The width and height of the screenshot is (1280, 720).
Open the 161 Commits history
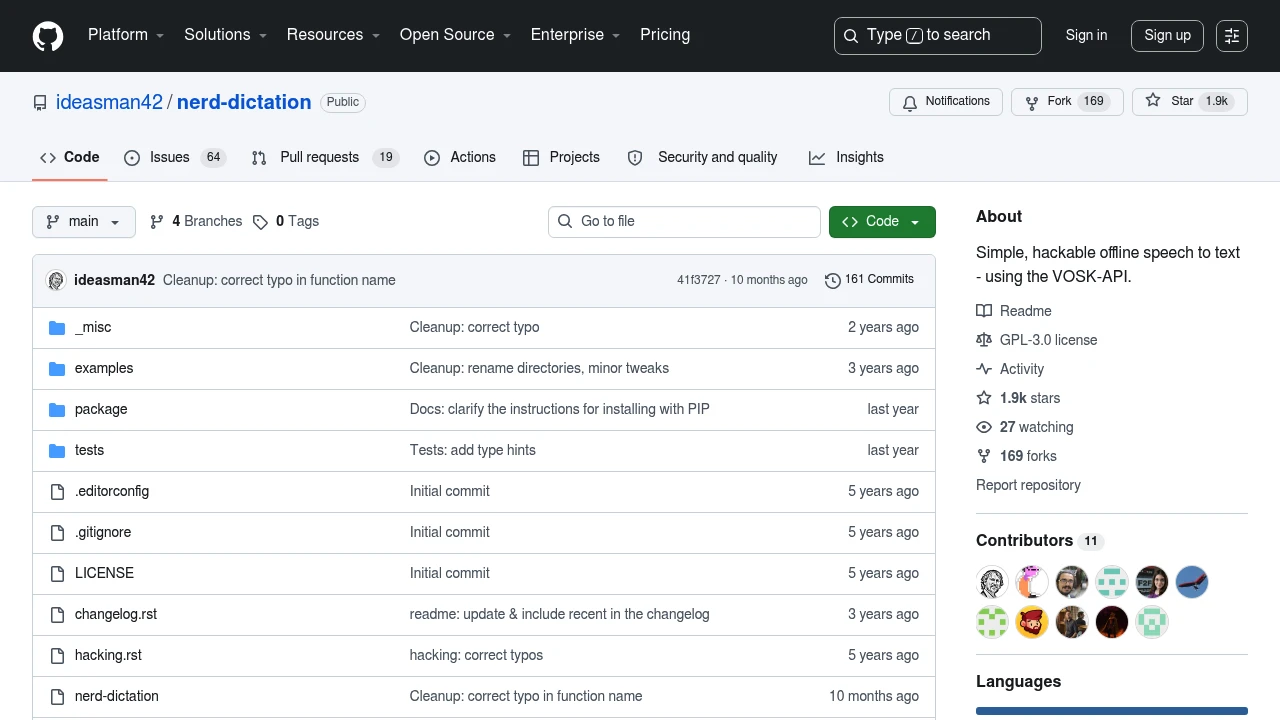(x=869, y=280)
